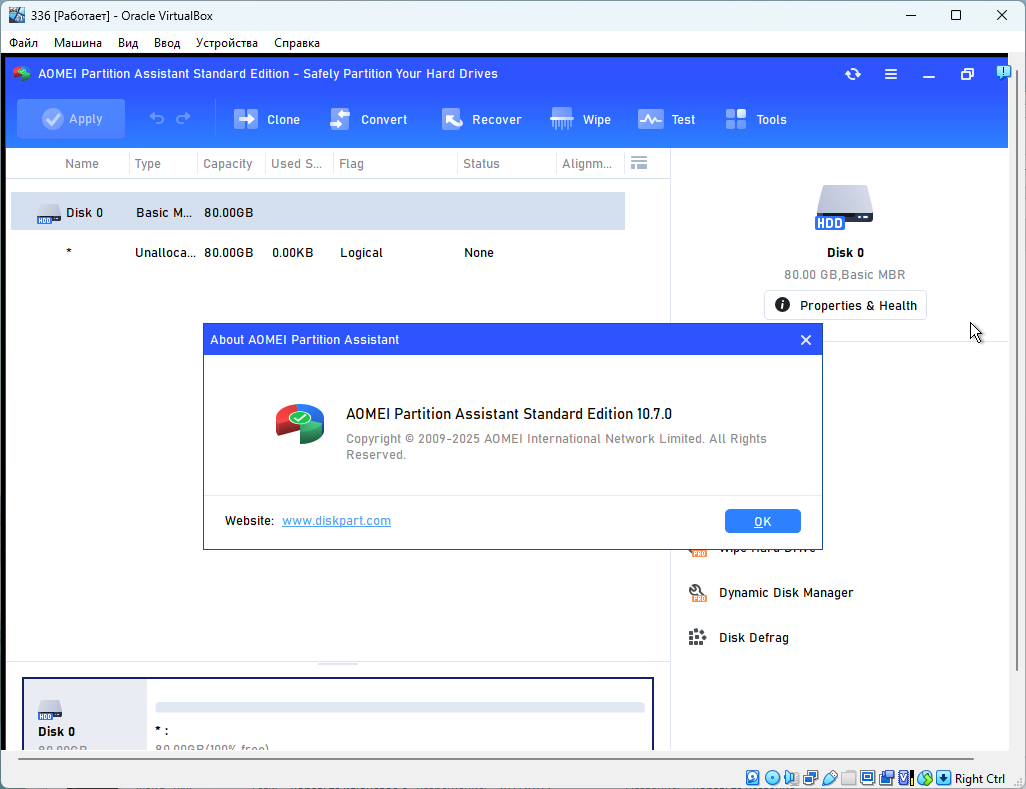This screenshot has width=1026, height=789.
Task: Click the Logical flag cell
Action: click(361, 253)
